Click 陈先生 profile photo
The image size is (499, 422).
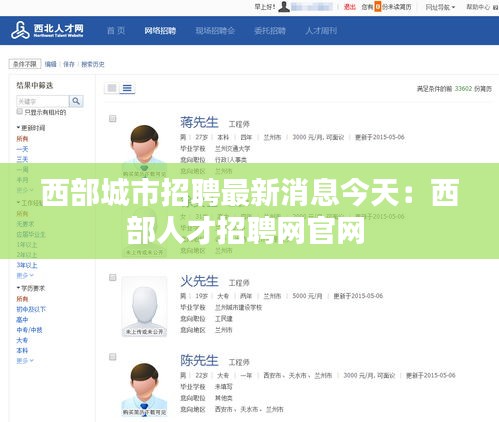[144, 389]
